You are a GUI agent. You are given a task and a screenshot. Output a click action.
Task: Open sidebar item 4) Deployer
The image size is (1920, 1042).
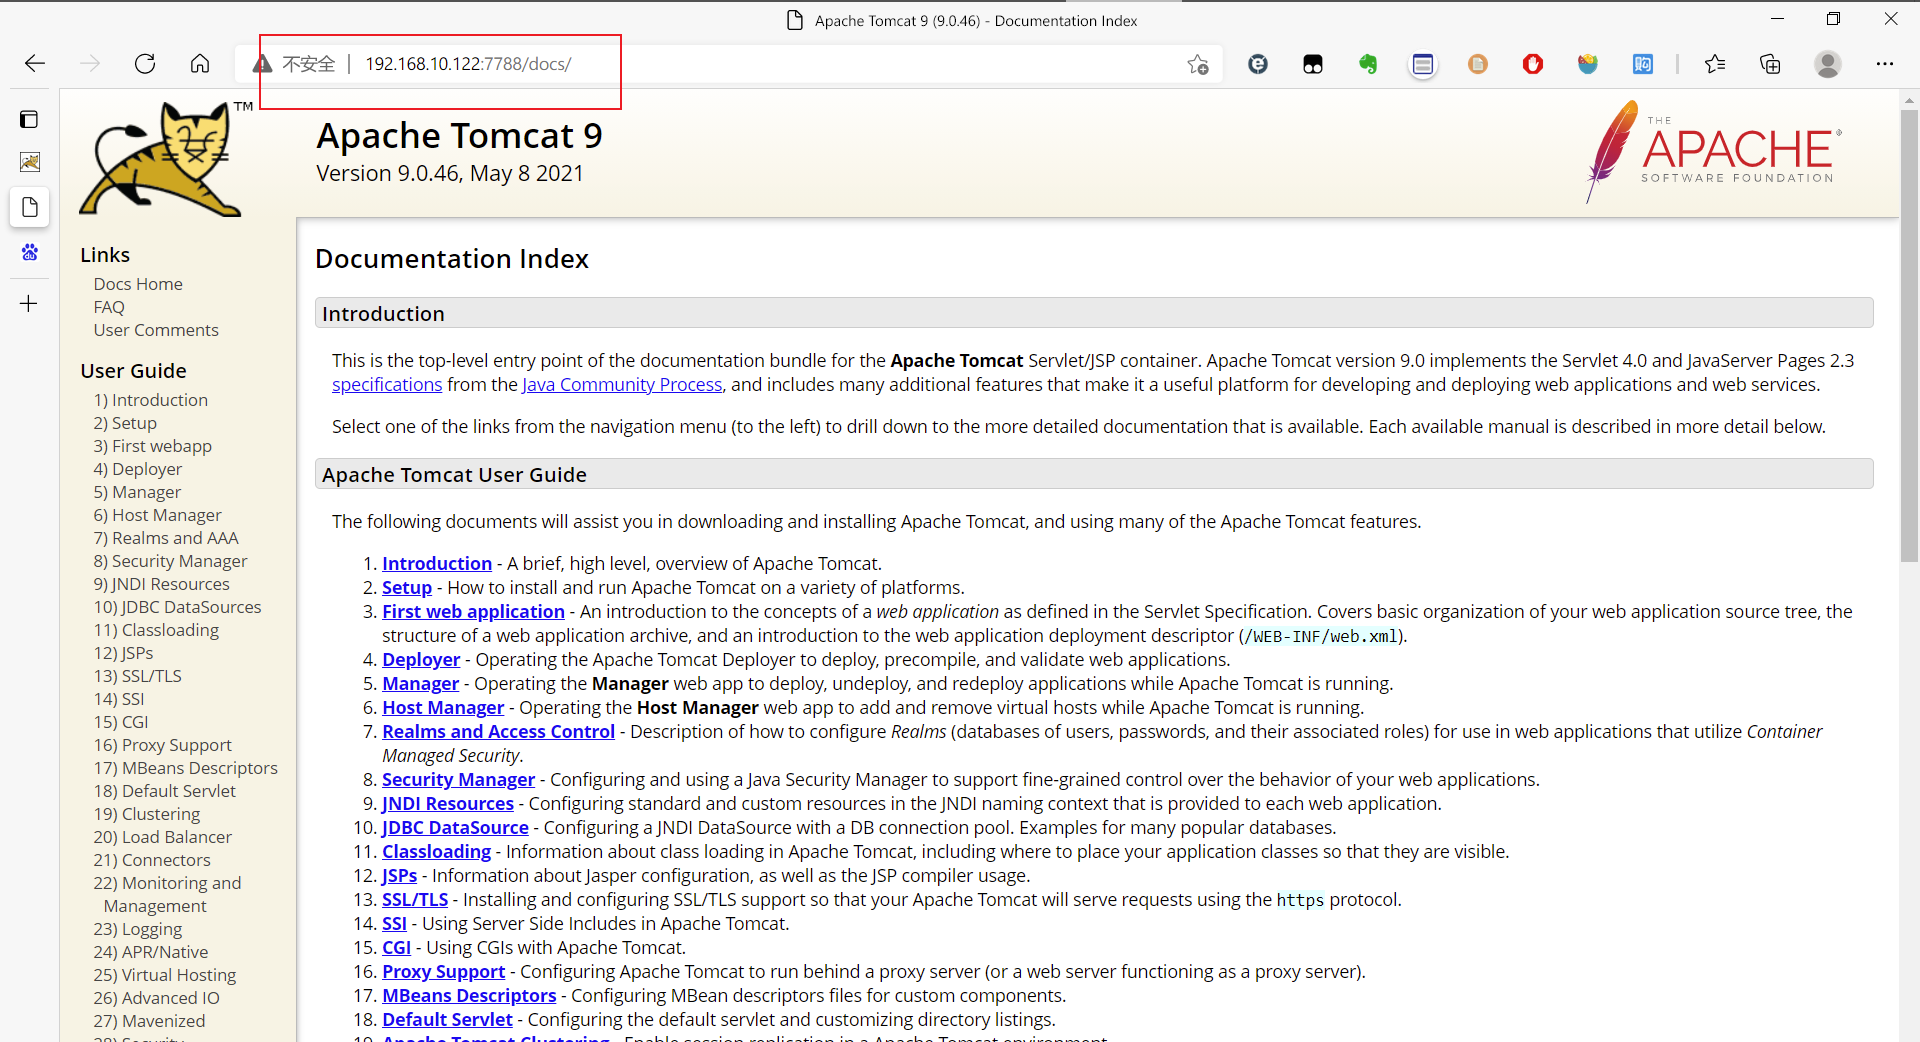(138, 469)
